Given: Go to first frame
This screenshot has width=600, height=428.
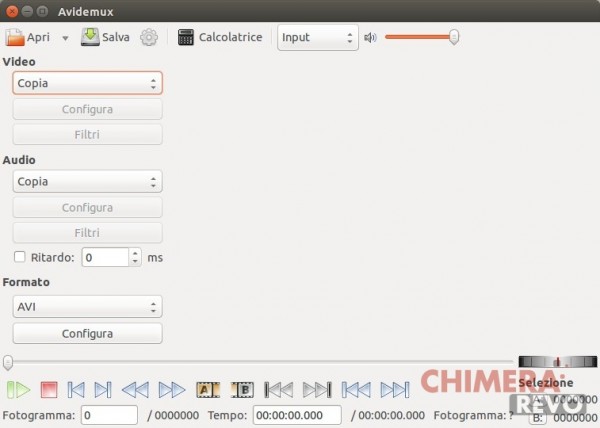Looking at the screenshot, I should click(356, 390).
